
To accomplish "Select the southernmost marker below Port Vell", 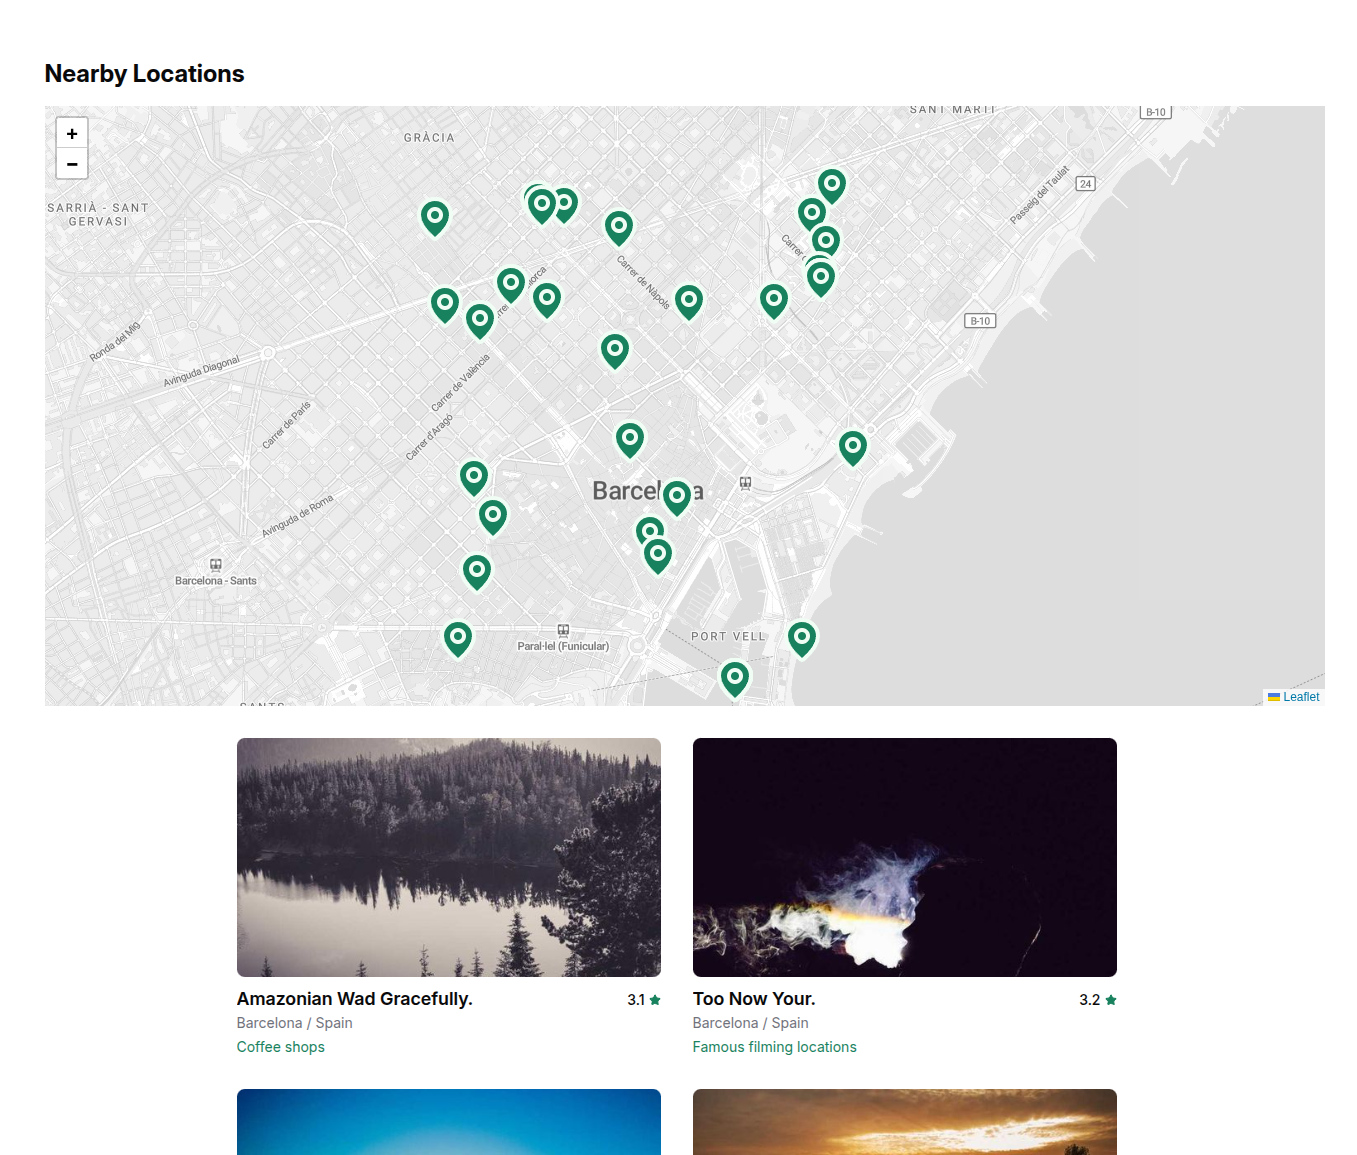I will pos(735,679).
